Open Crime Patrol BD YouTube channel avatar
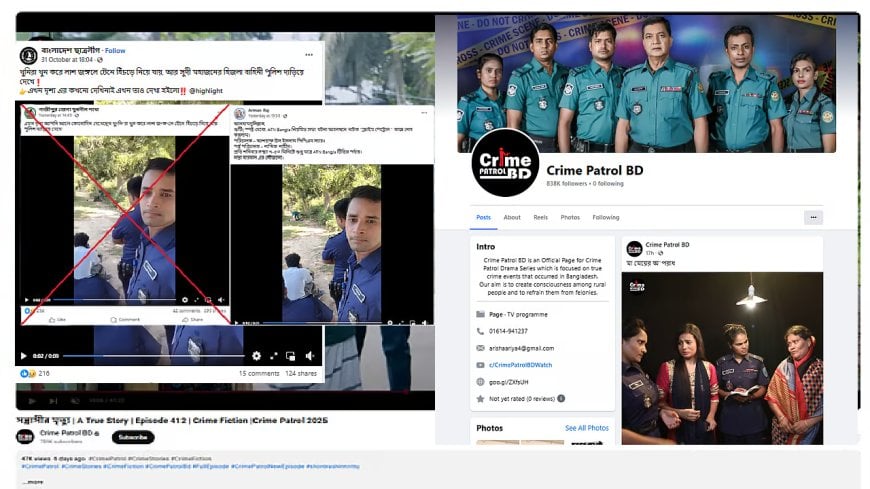The width and height of the screenshot is (870, 489). click(25, 437)
